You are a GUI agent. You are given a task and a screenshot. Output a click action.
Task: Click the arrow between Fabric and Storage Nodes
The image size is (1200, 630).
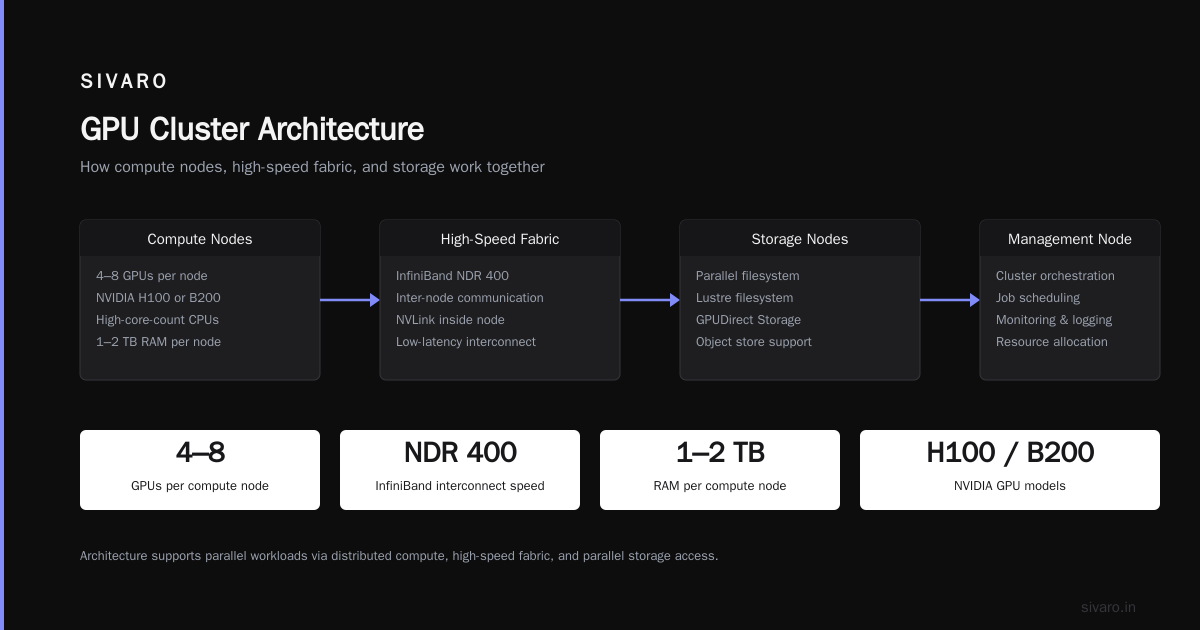[650, 300]
